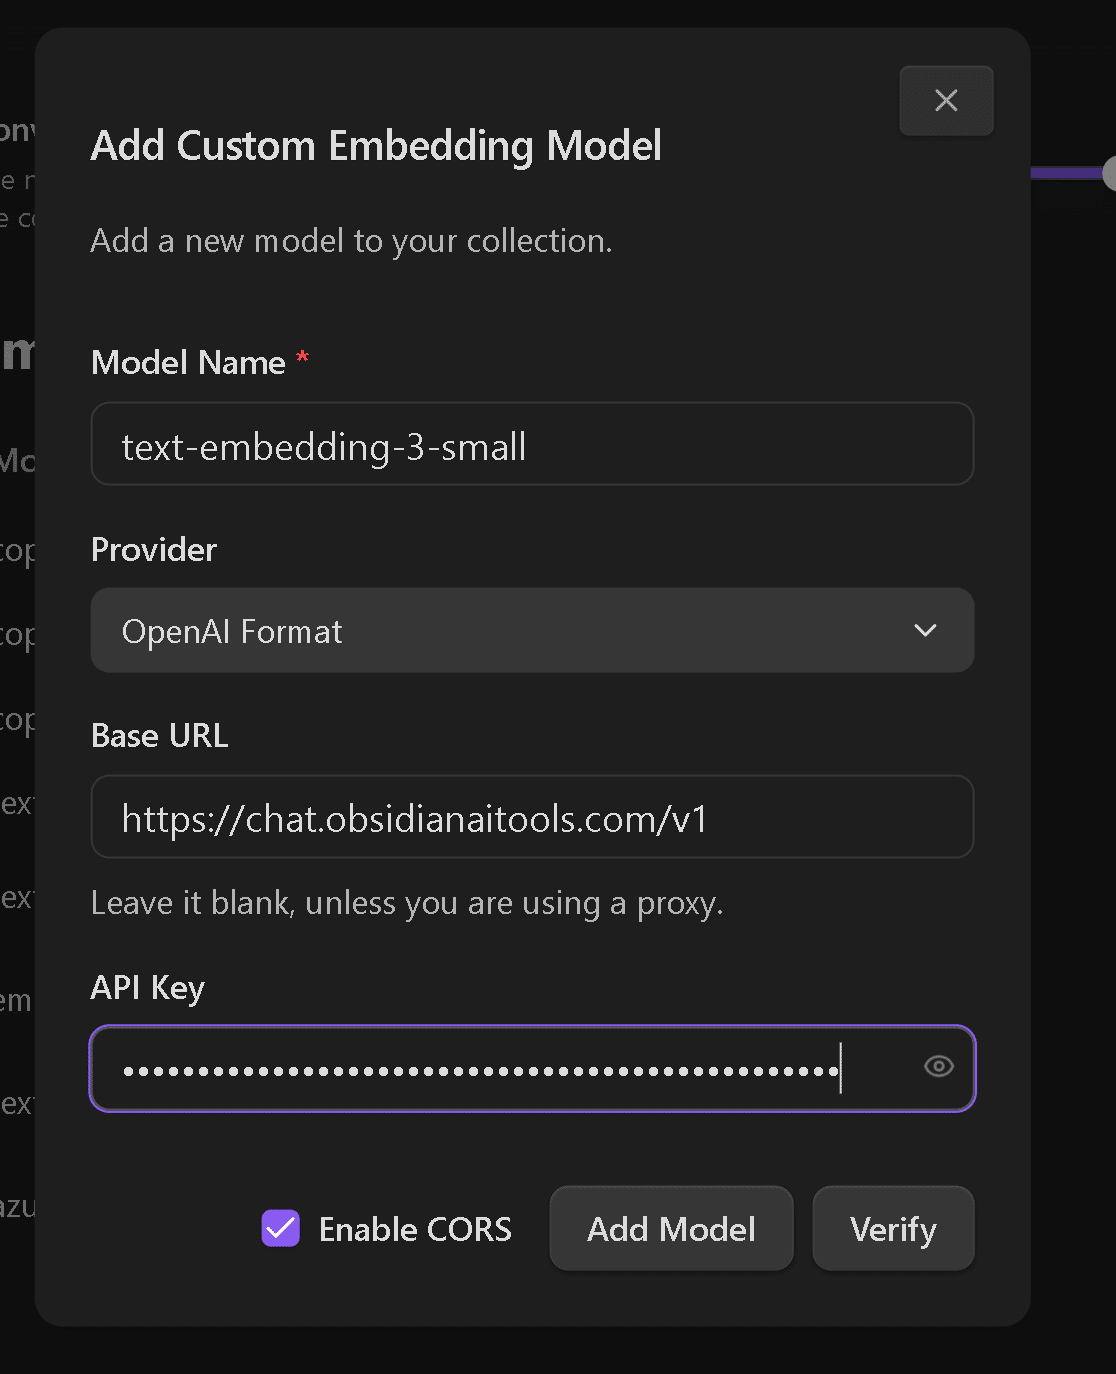Open the Provider dropdown showing OpenAI Format
The image size is (1116, 1374).
[x=532, y=630]
